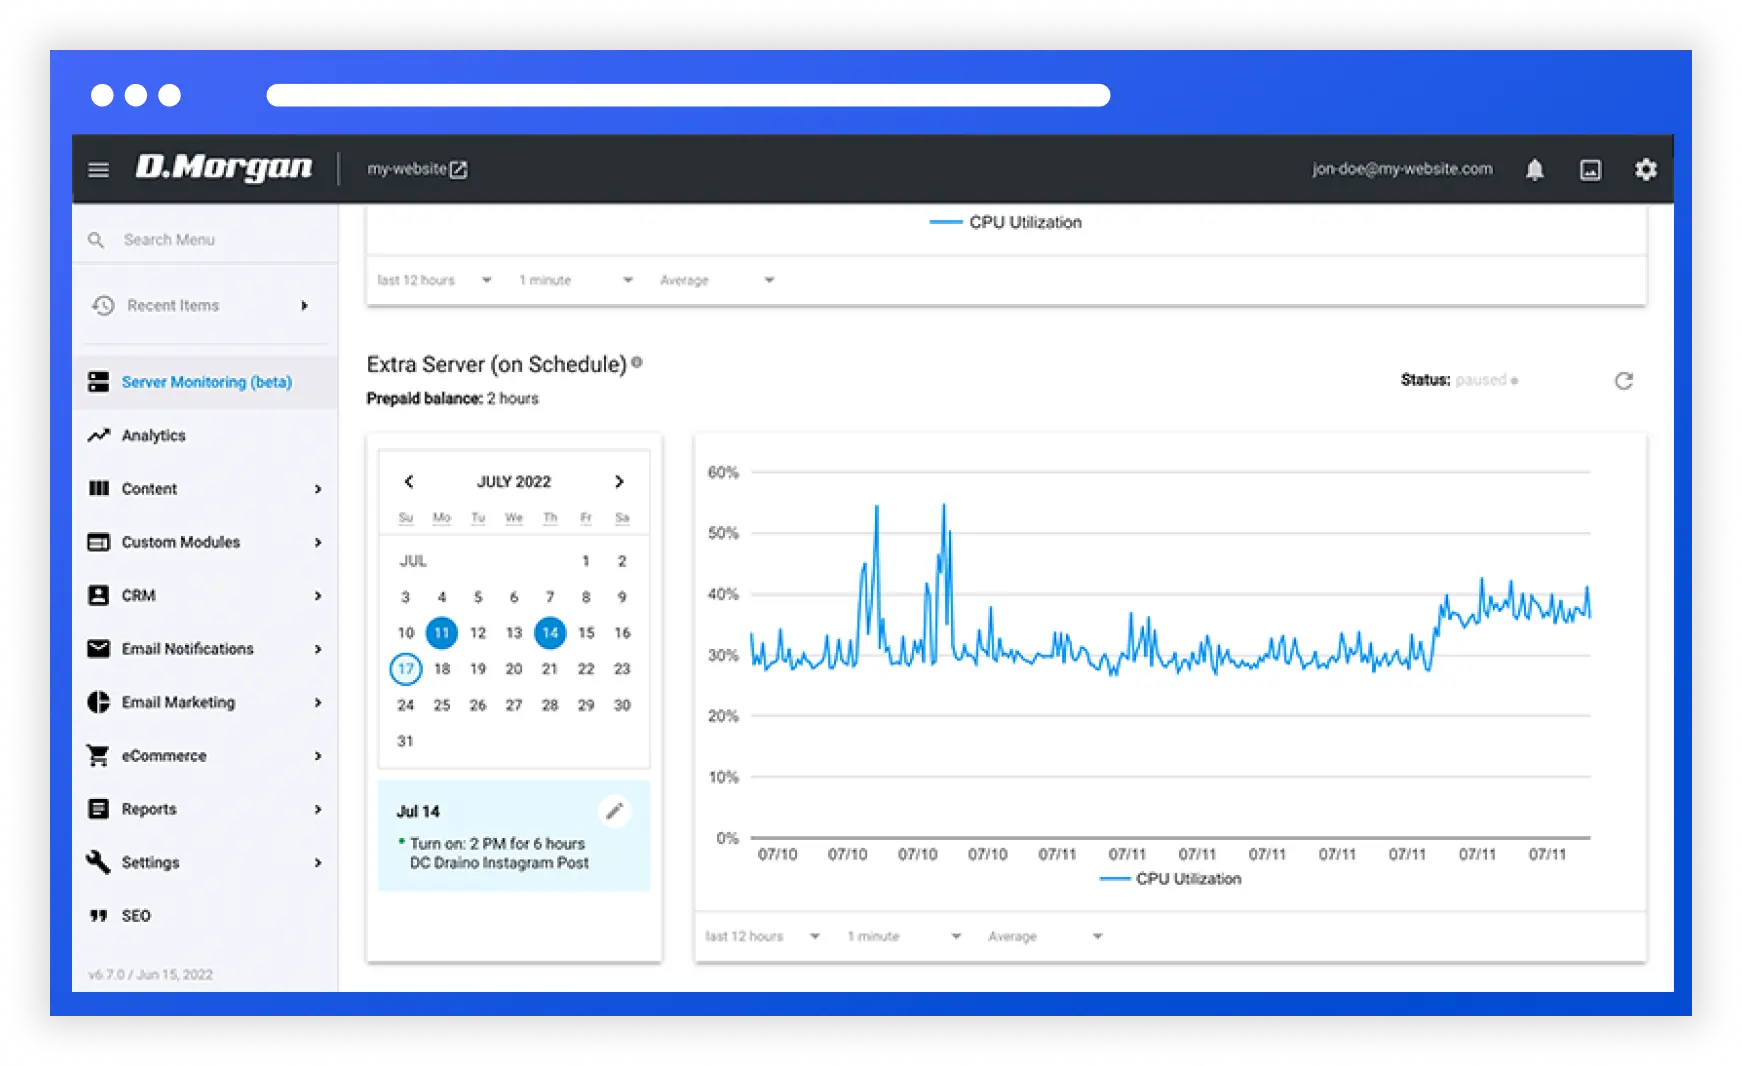Open top chart 'last 12 hours' dropdown
The image size is (1742, 1066).
click(x=434, y=280)
